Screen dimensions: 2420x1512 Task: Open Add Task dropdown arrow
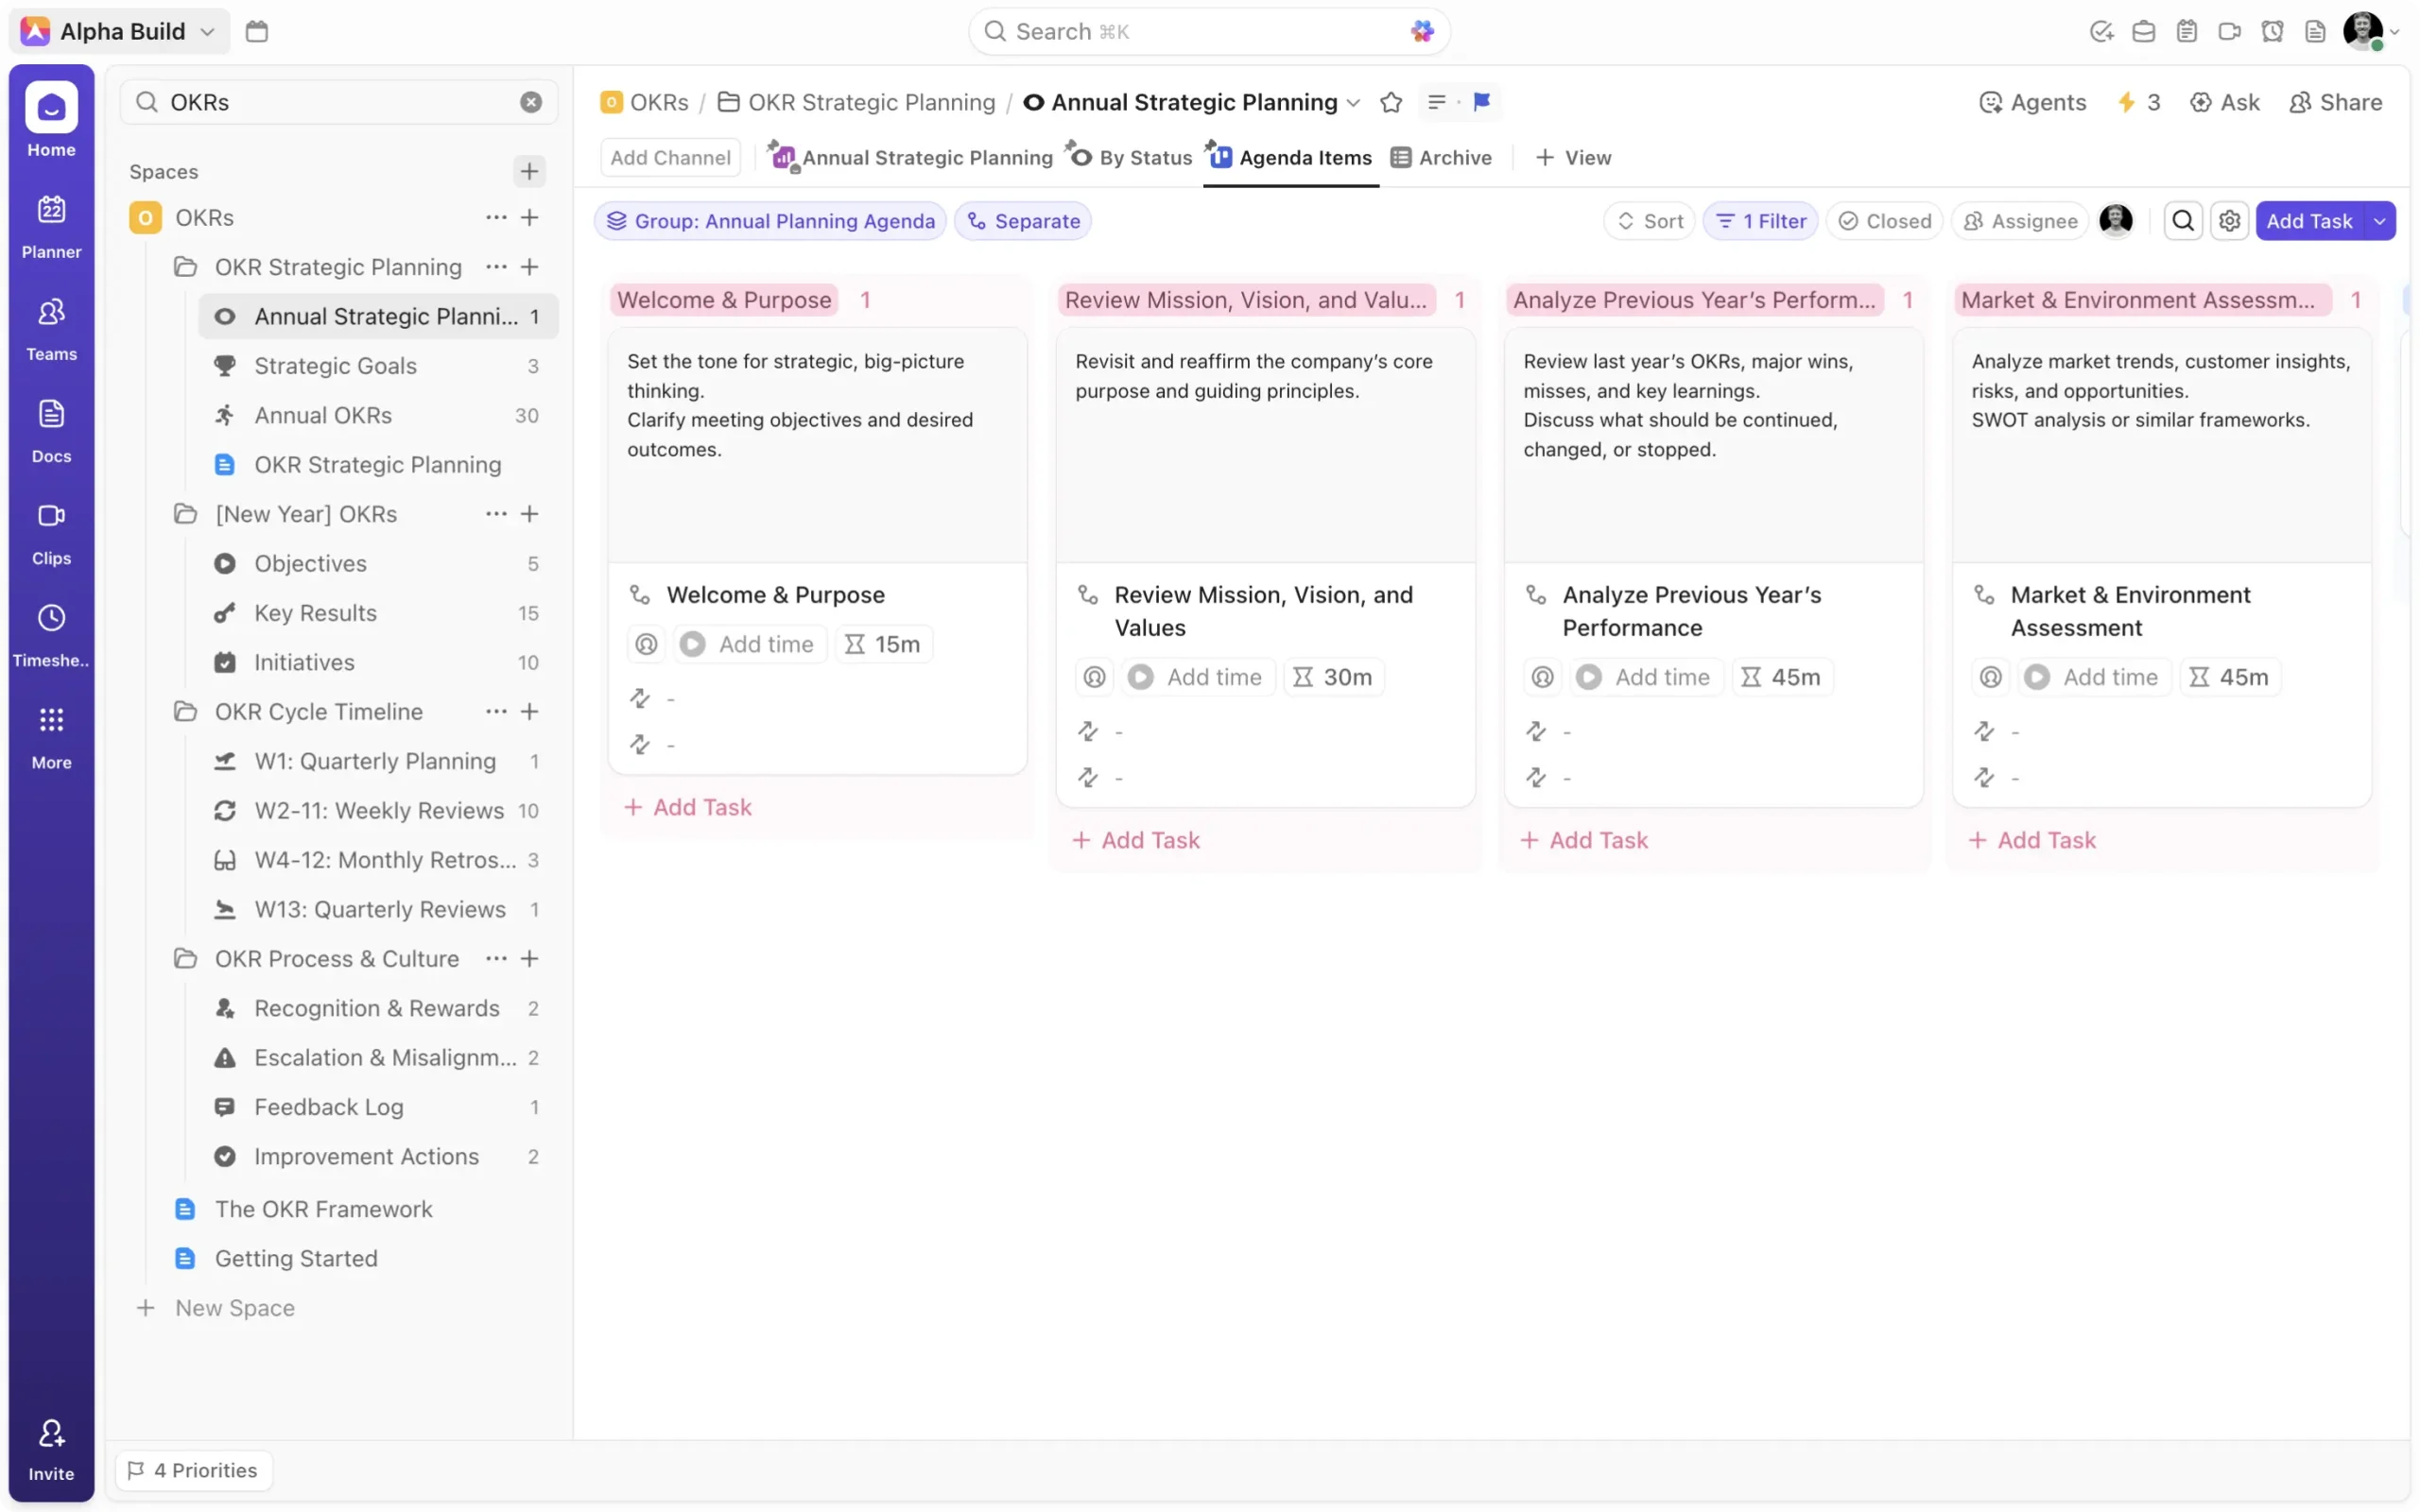point(2379,221)
